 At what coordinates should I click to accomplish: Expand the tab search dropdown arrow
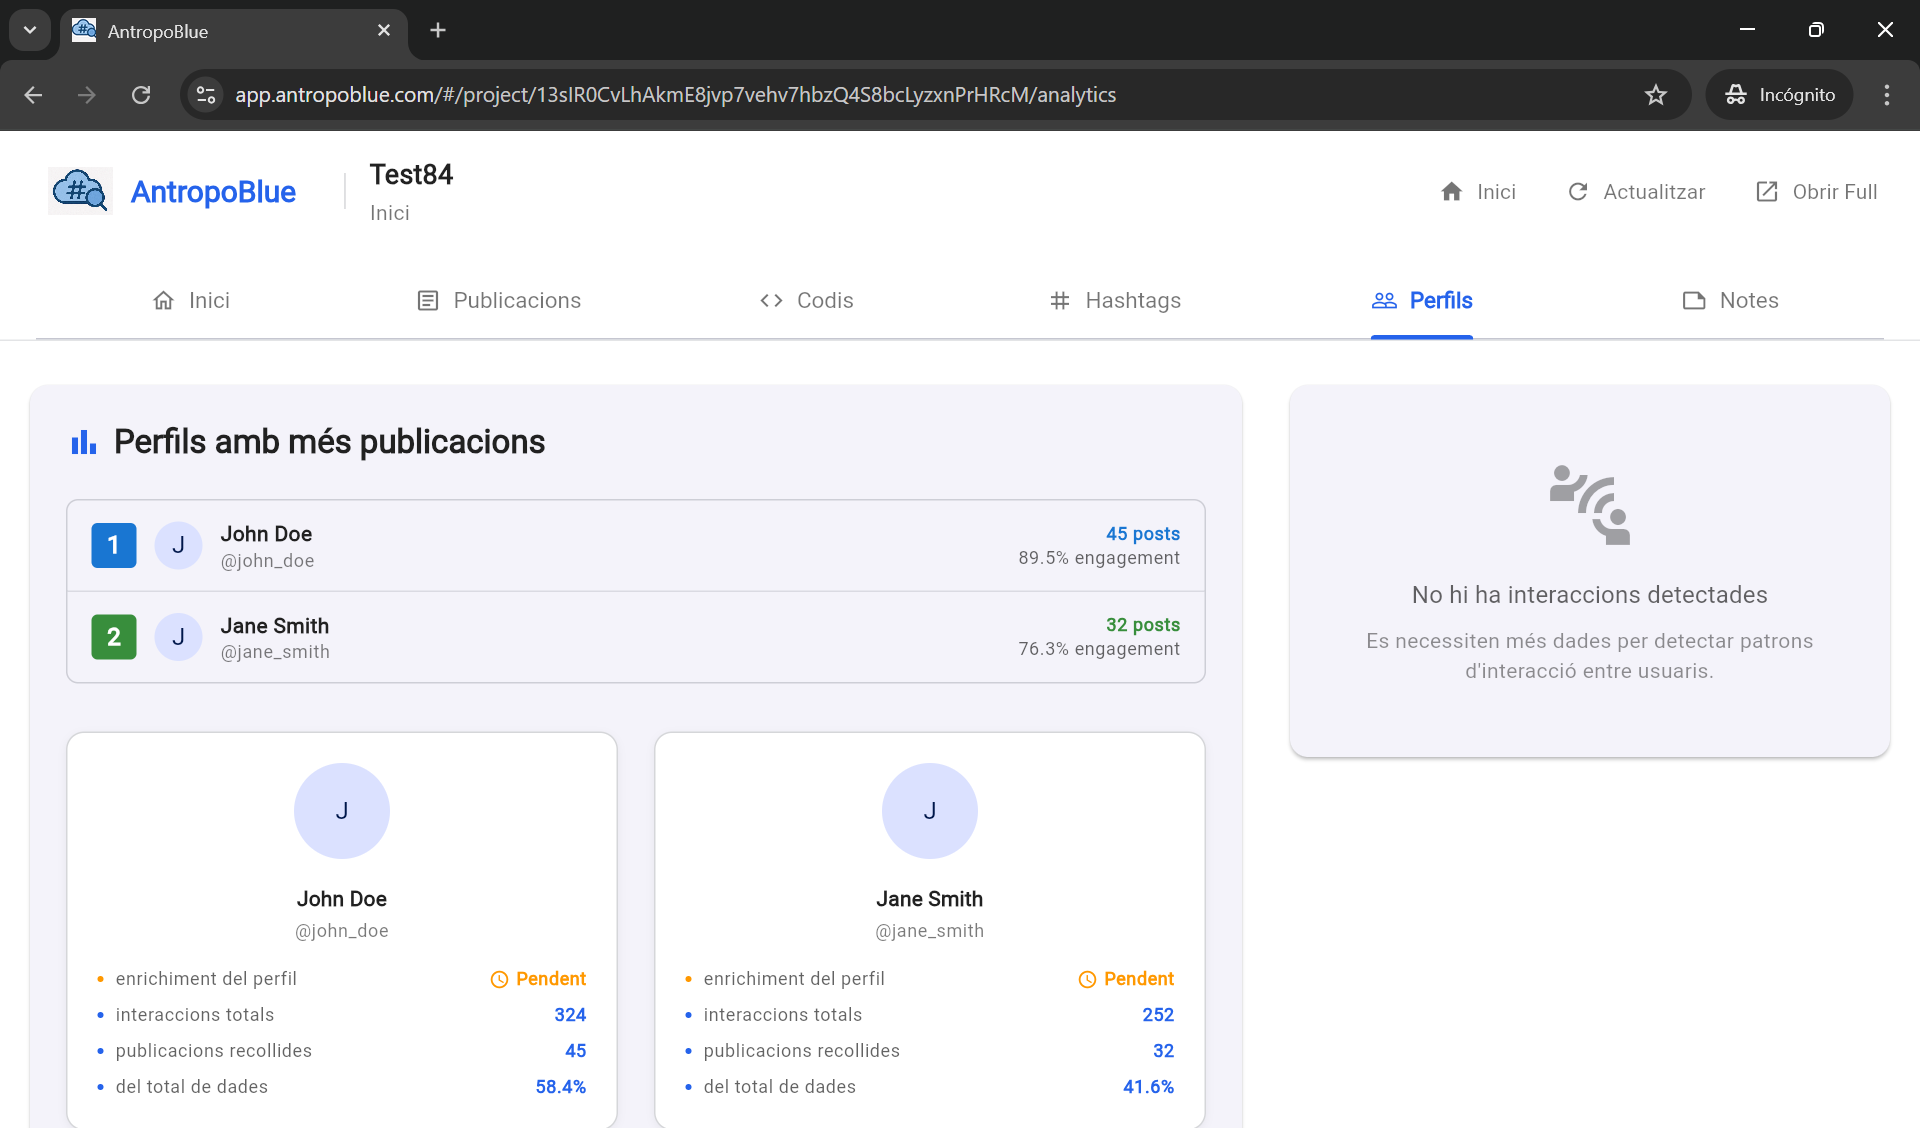tap(30, 30)
